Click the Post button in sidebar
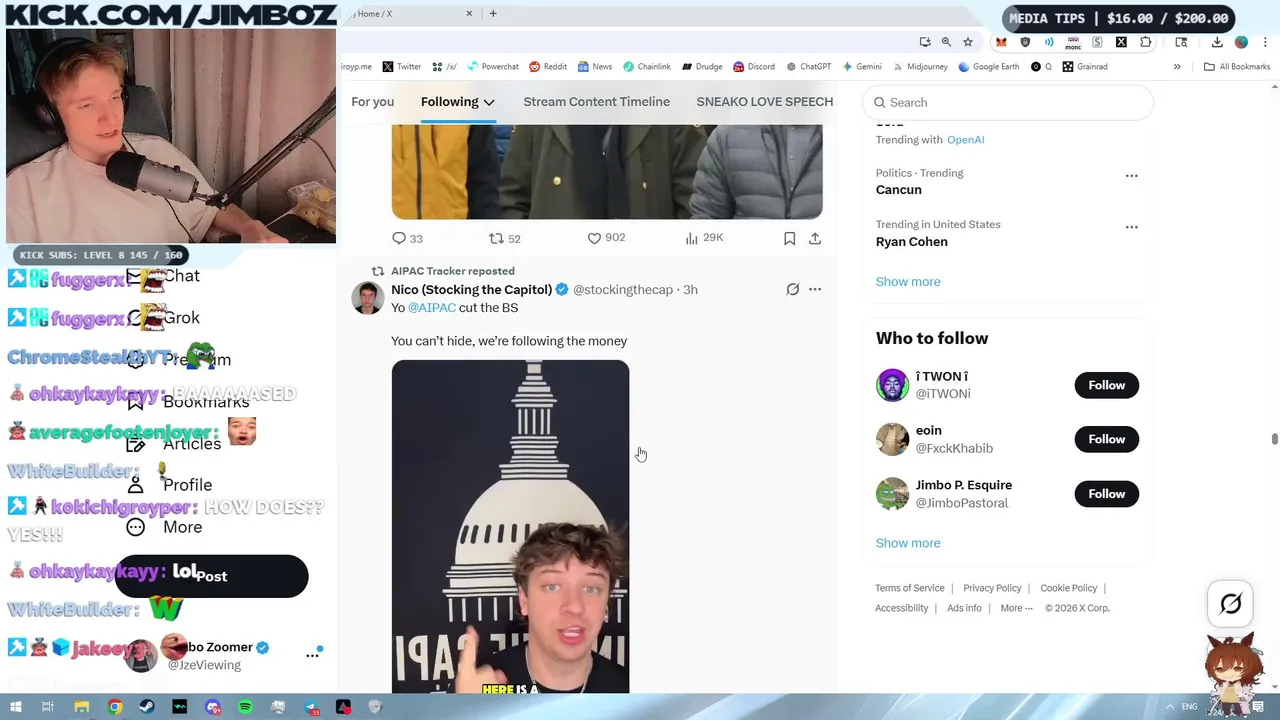The image size is (1280, 720). pyautogui.click(x=211, y=576)
